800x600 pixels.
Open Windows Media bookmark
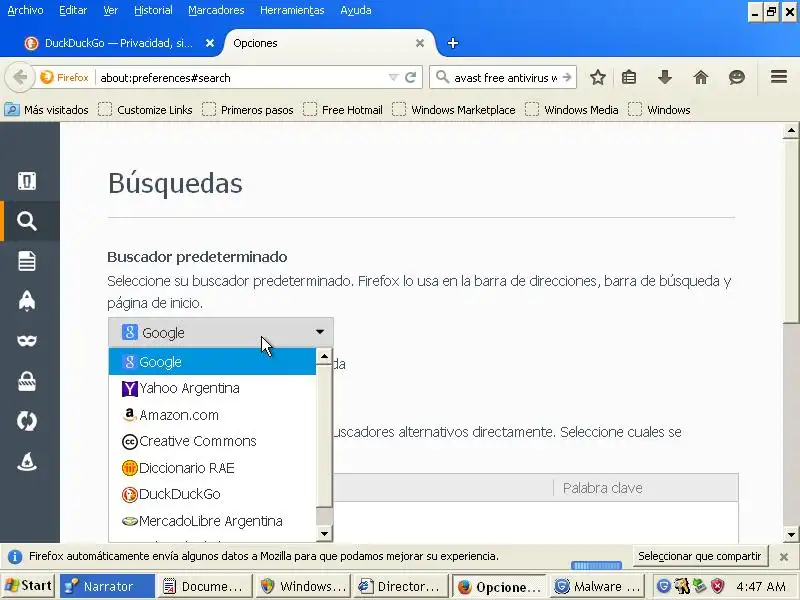[572, 110]
